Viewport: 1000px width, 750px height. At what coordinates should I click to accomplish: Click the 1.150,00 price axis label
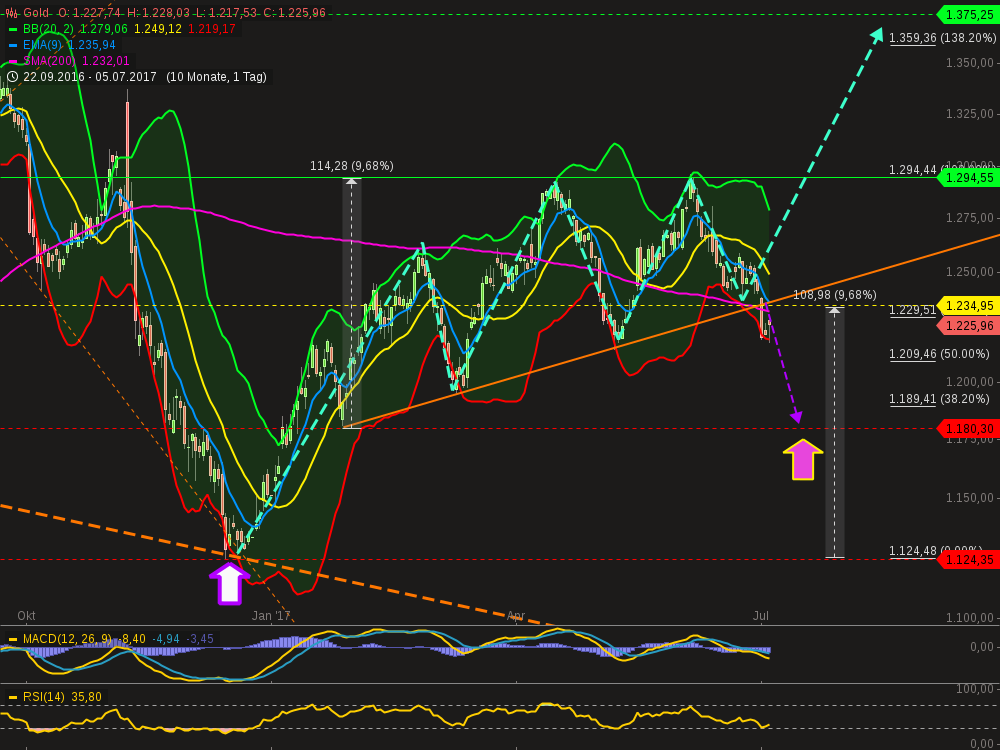click(971, 497)
